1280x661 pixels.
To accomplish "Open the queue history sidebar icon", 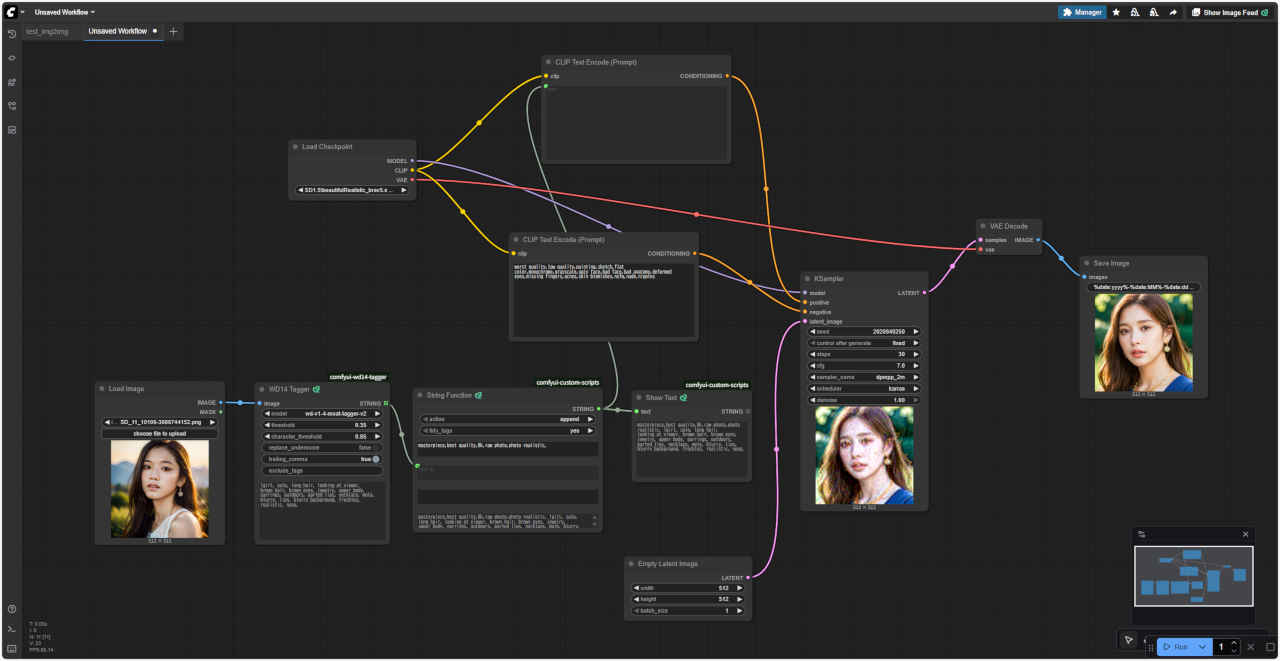I will click(x=12, y=34).
